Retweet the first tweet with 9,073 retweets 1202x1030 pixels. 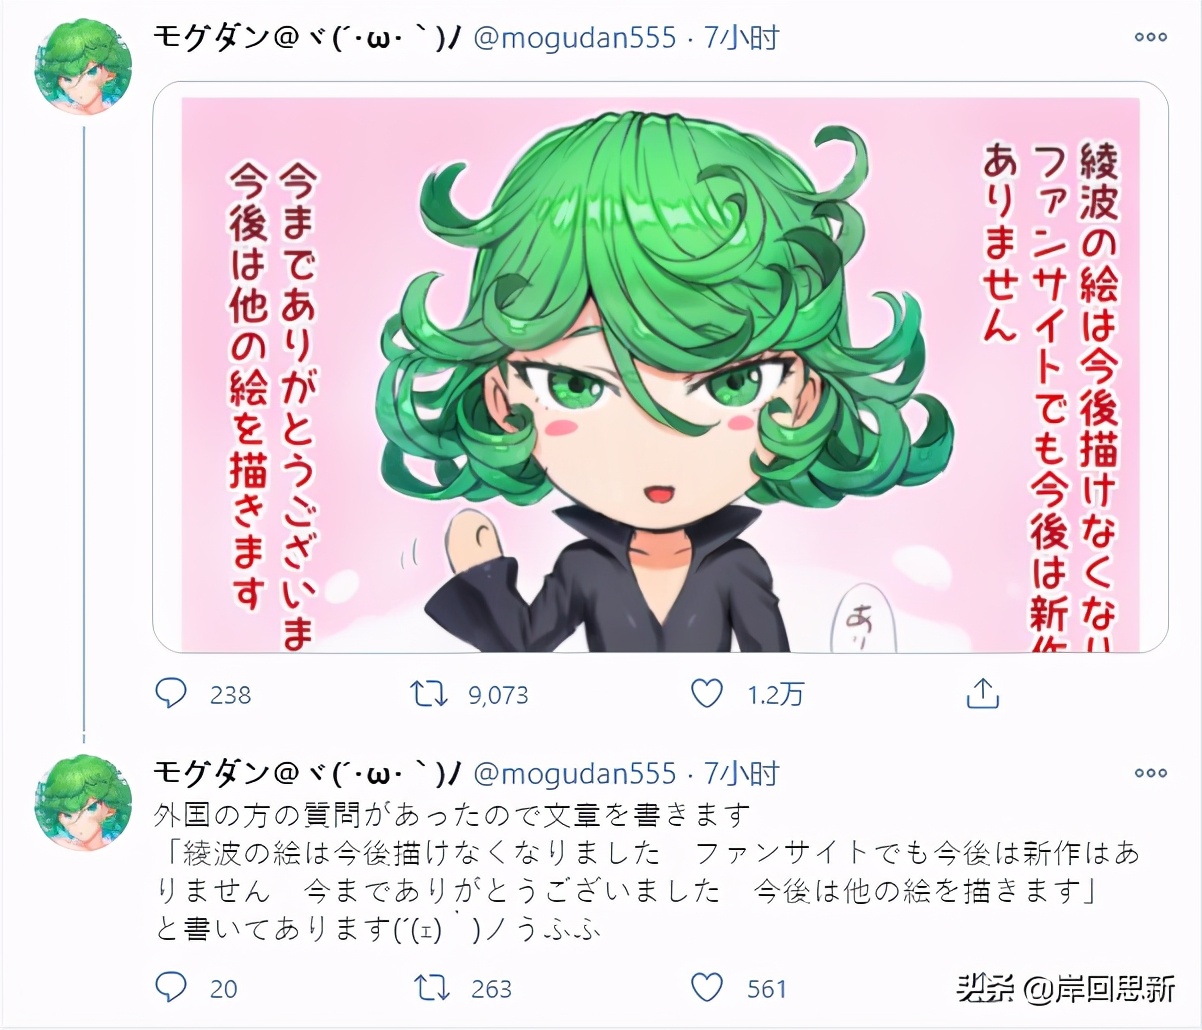pyautogui.click(x=431, y=693)
